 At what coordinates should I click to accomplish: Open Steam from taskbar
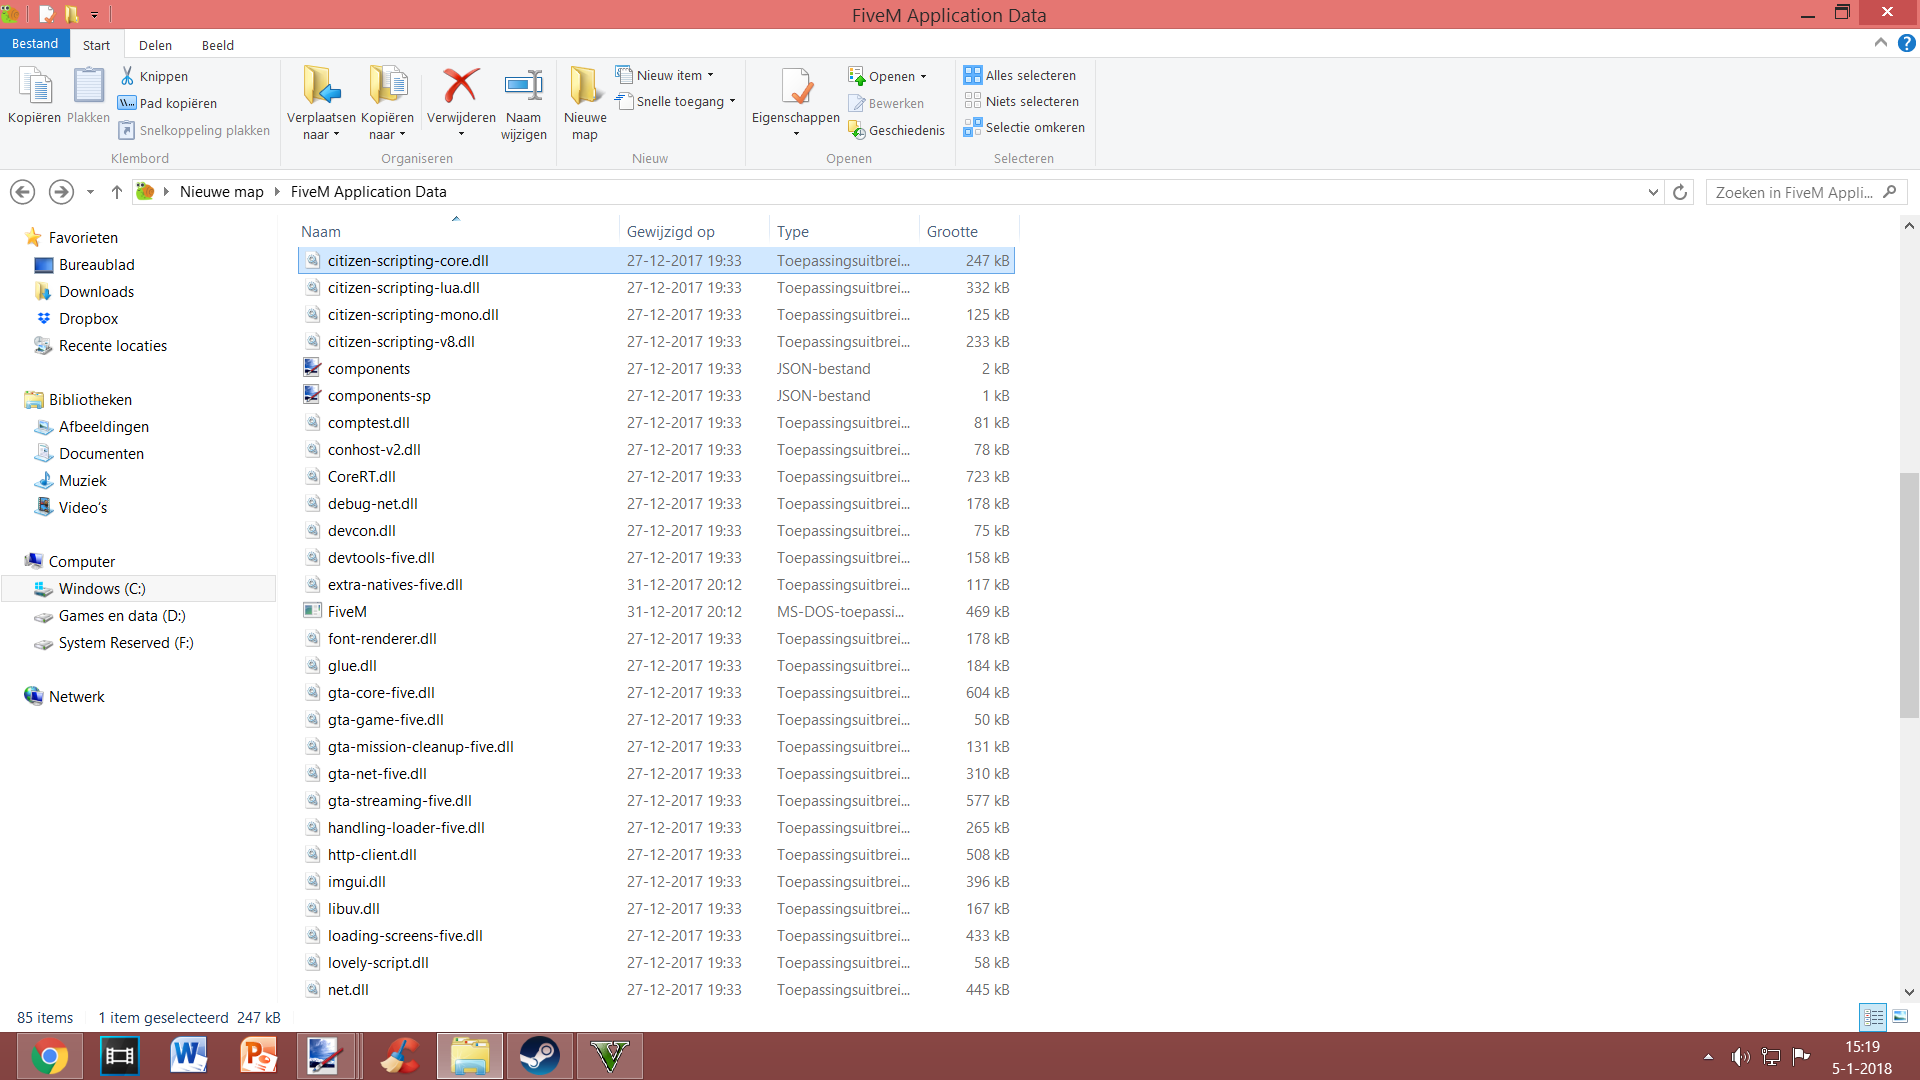pyautogui.click(x=539, y=1056)
